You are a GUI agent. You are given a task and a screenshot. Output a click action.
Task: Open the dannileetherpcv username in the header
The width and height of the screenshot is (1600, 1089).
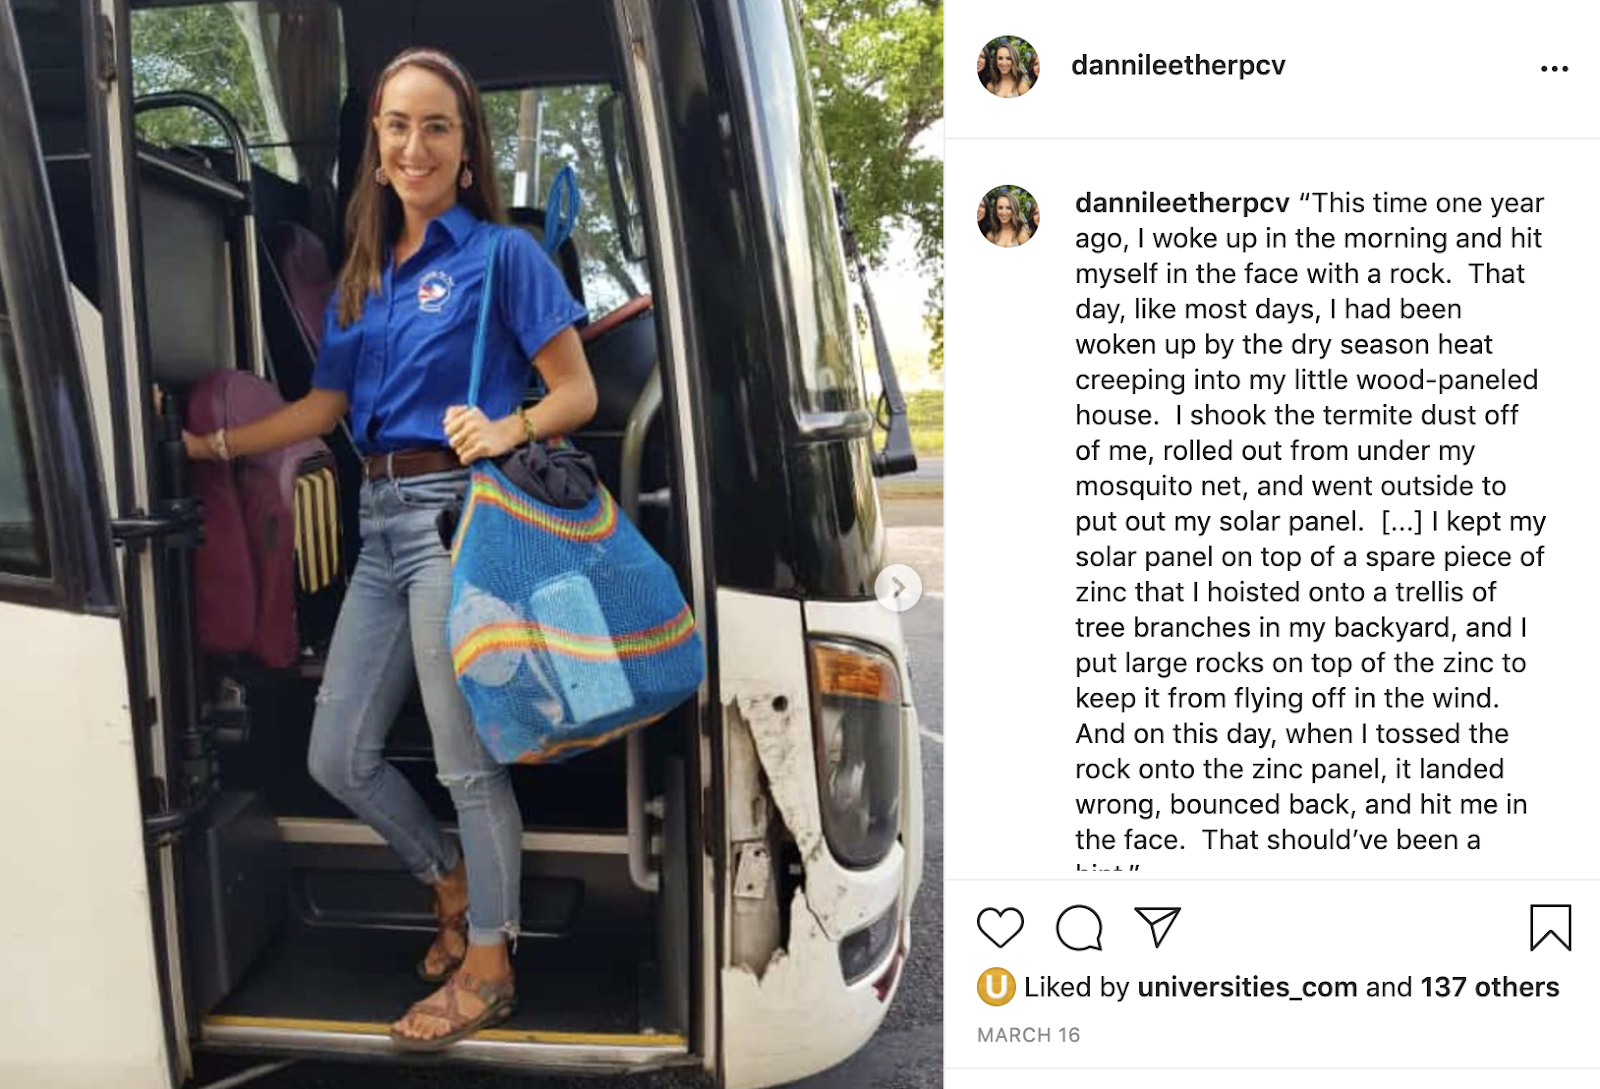pyautogui.click(x=1178, y=66)
